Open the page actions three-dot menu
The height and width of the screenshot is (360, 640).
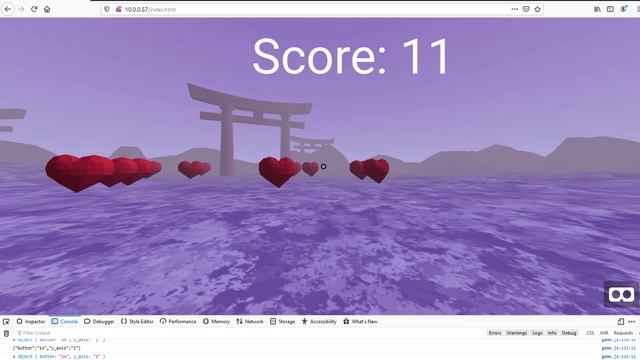[x=515, y=9]
